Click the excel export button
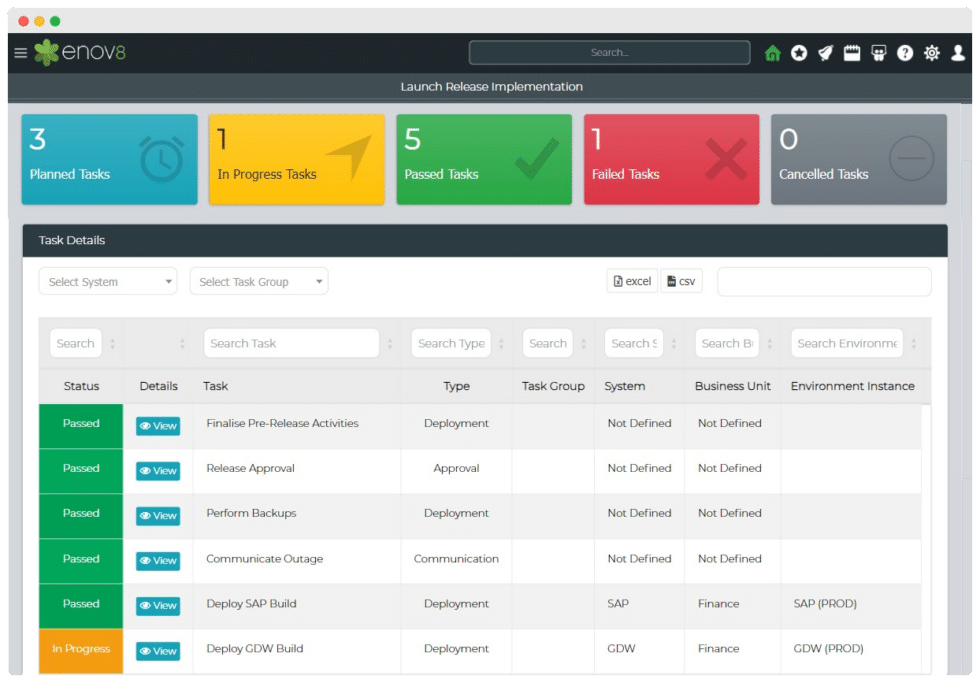980x683 pixels. pyautogui.click(x=631, y=281)
